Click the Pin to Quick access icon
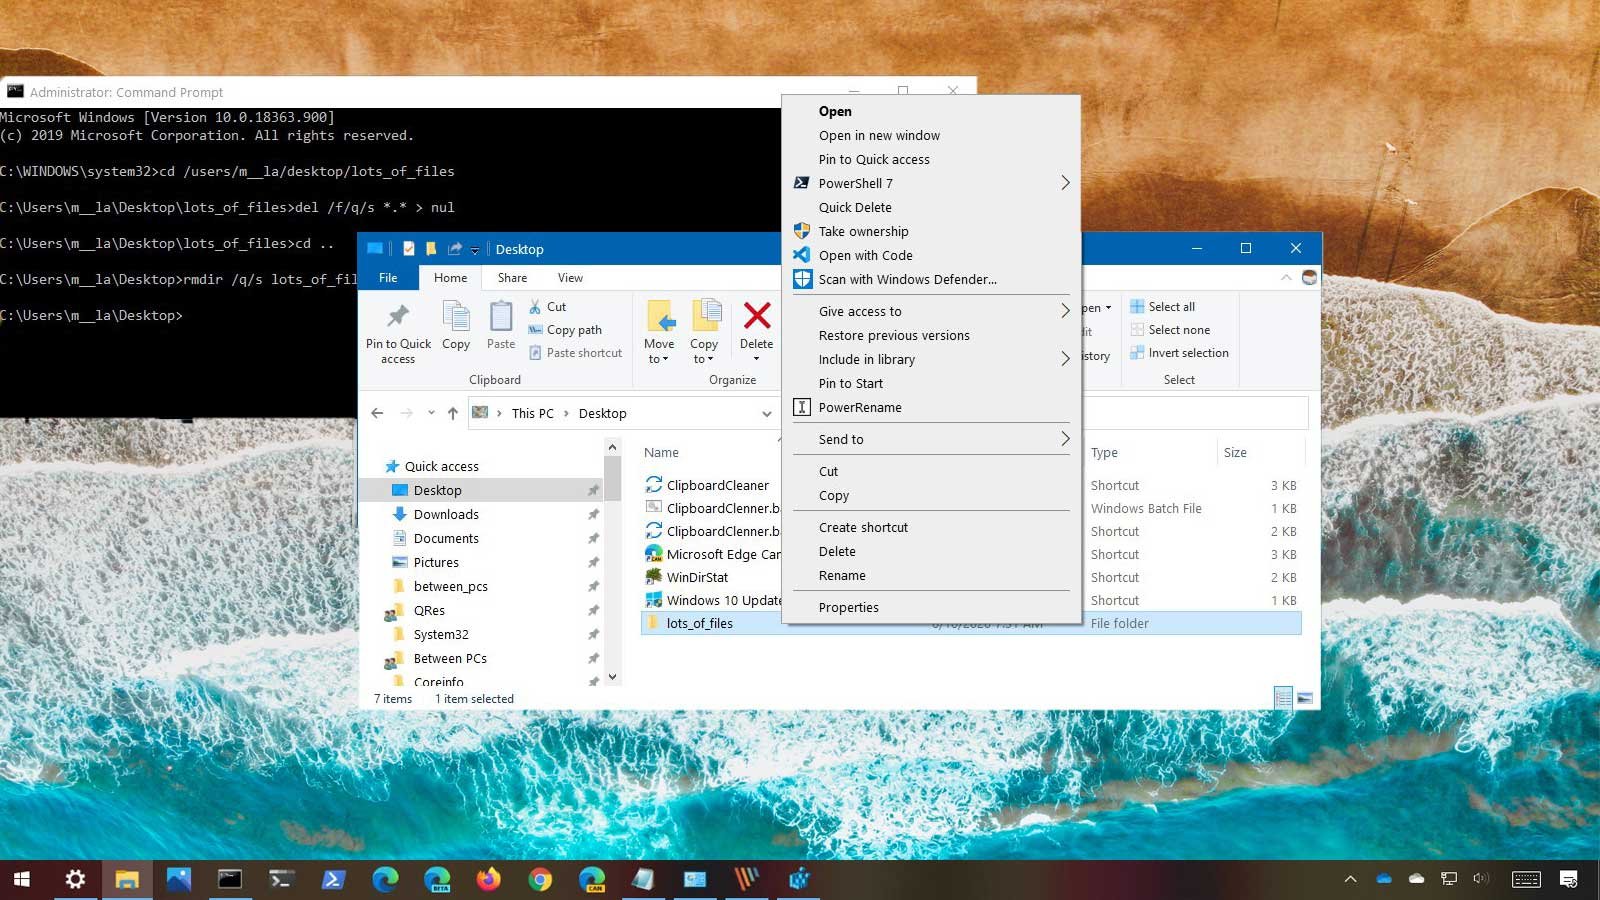The image size is (1600, 900). pos(398,318)
